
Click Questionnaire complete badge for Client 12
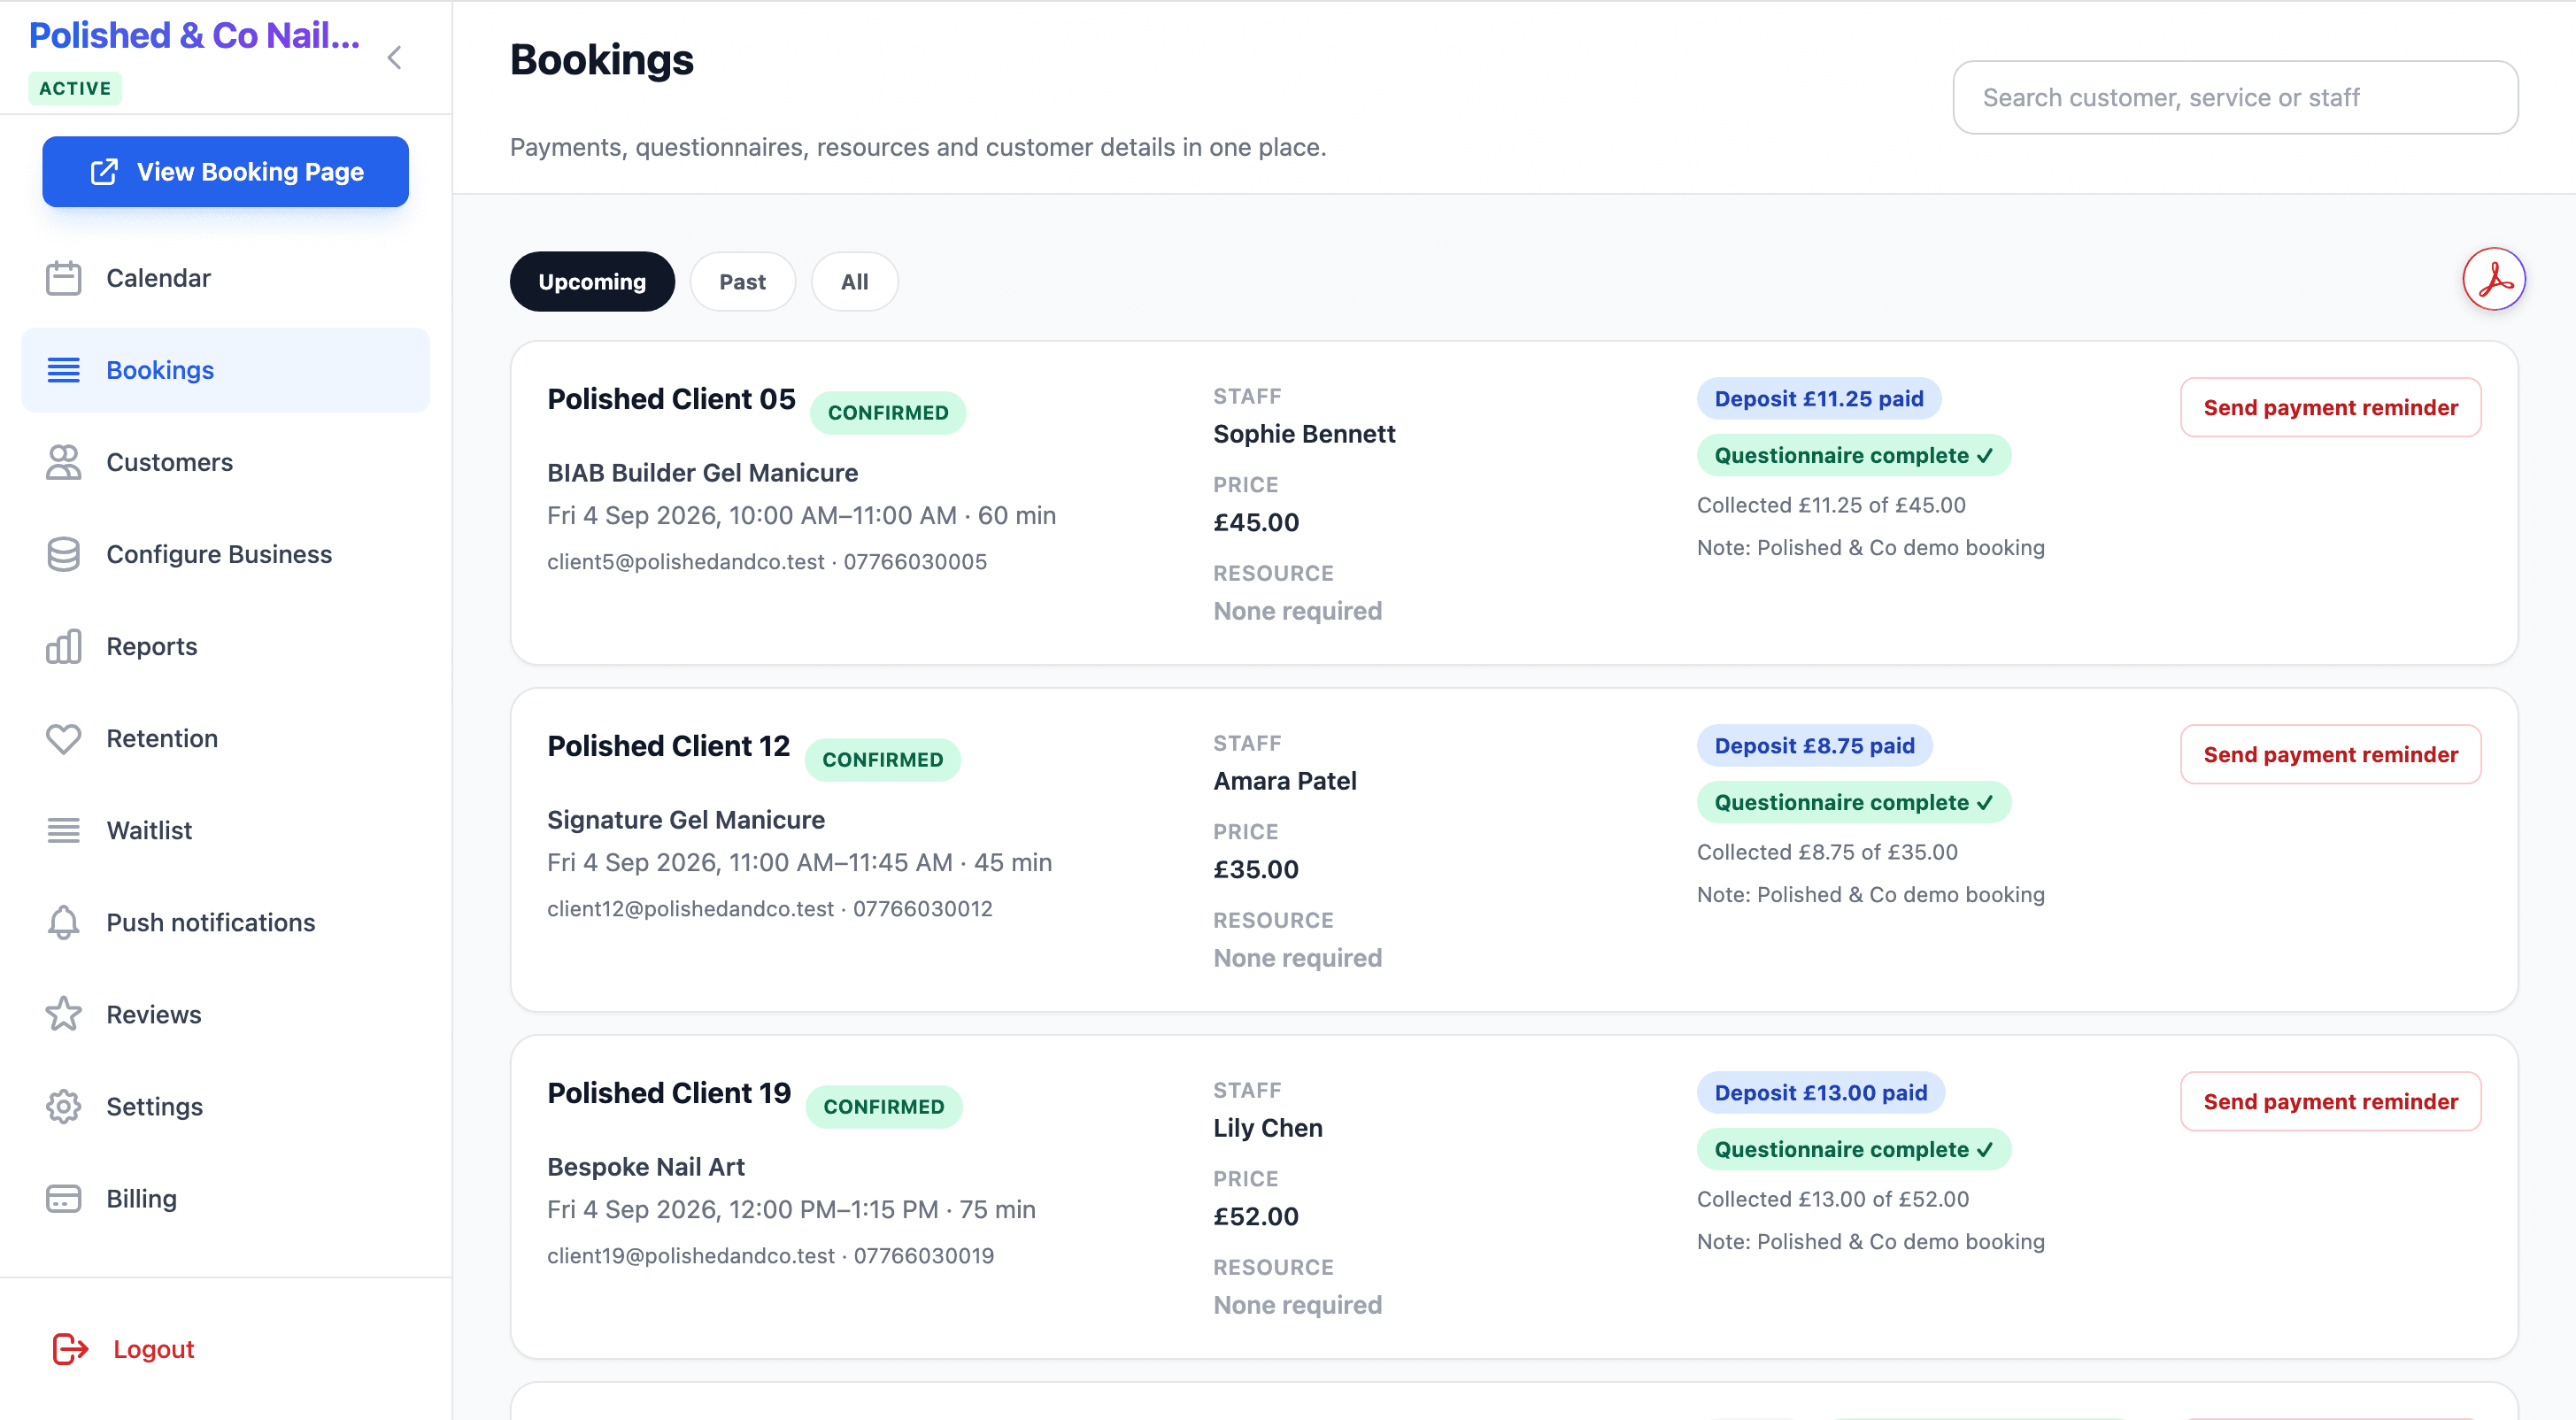pos(1853,802)
